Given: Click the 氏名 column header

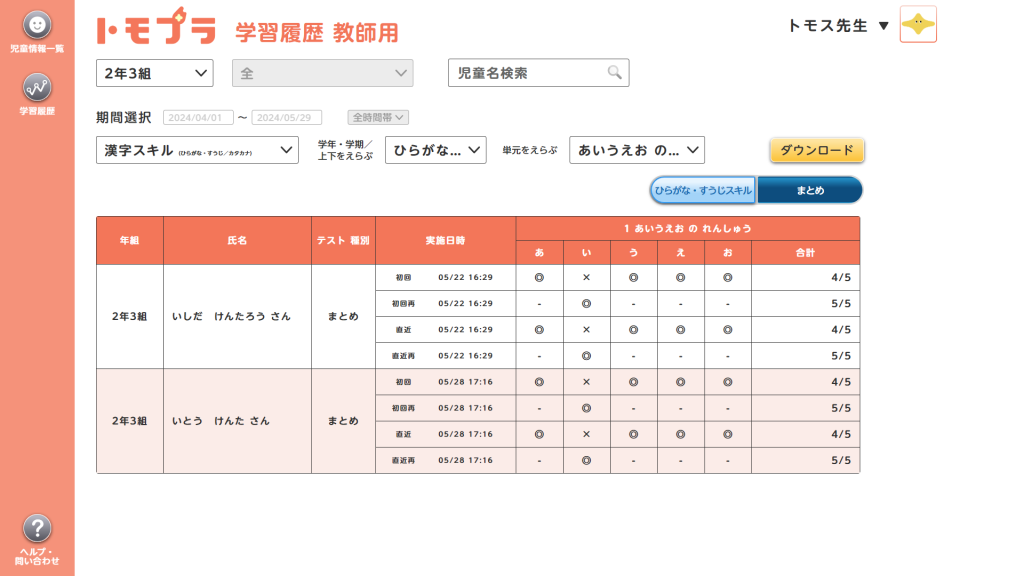Looking at the screenshot, I should (x=237, y=240).
